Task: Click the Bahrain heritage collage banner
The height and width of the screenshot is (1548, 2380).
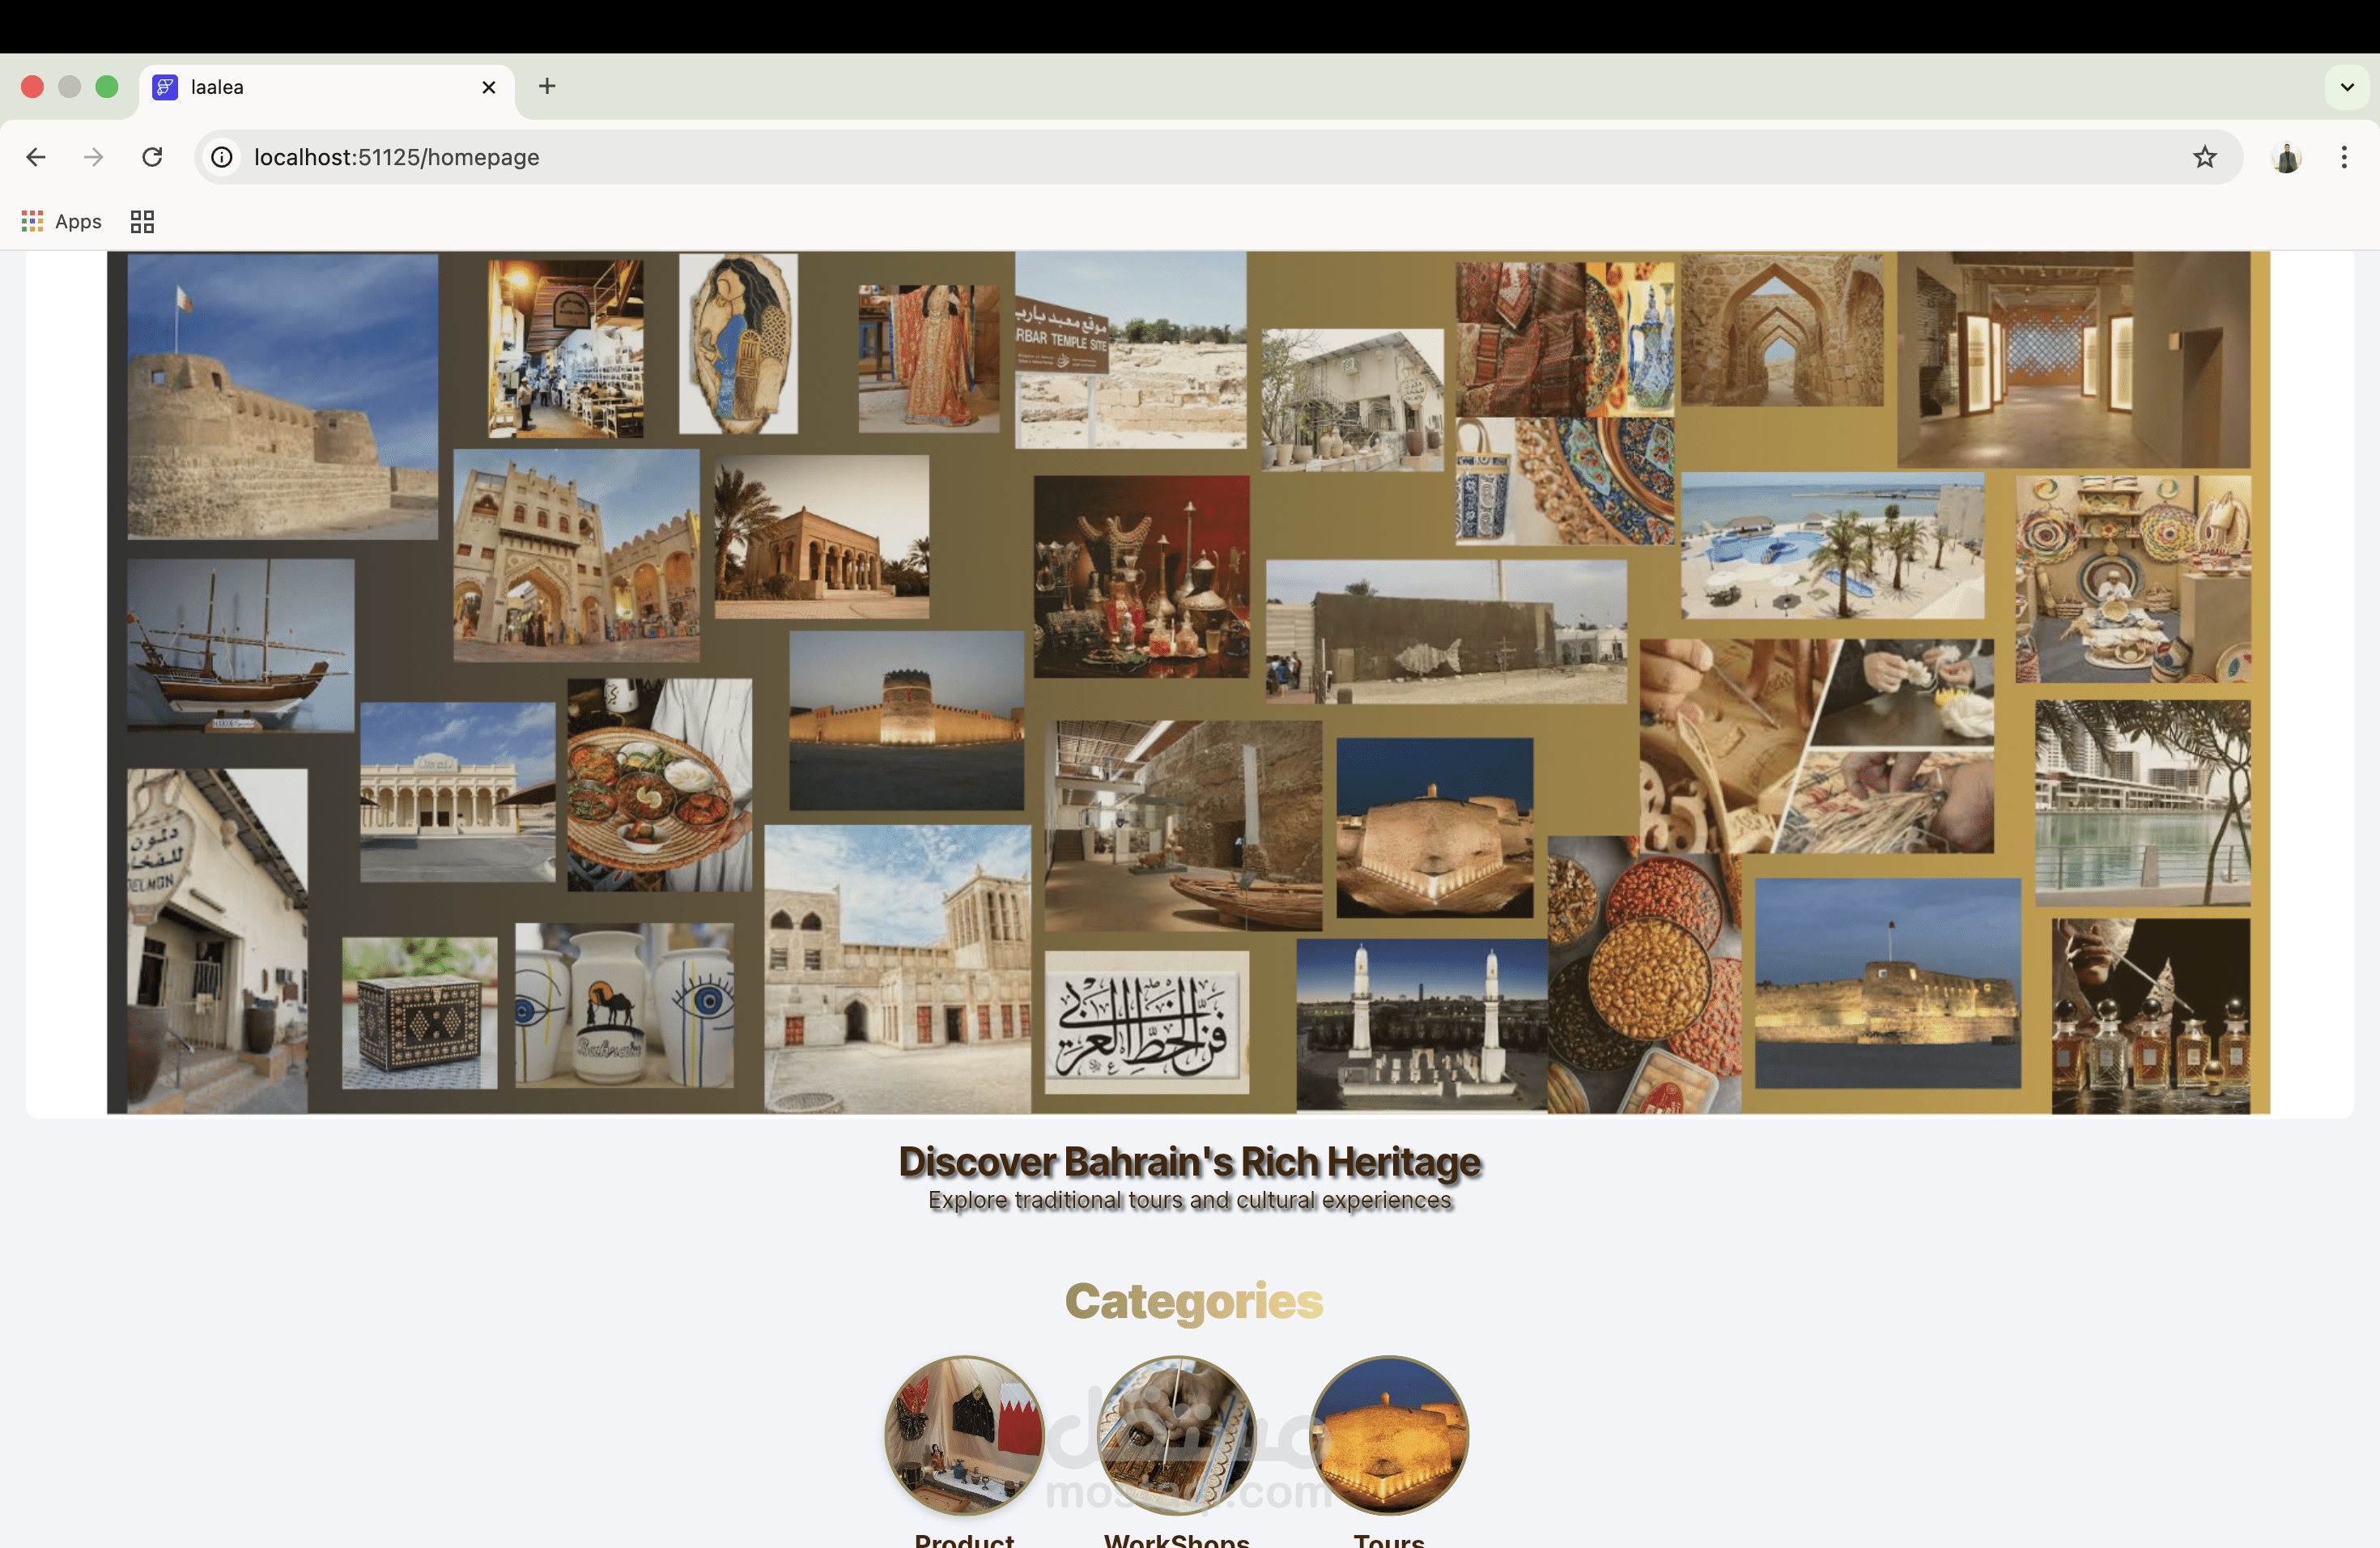Action: pos(1188,682)
